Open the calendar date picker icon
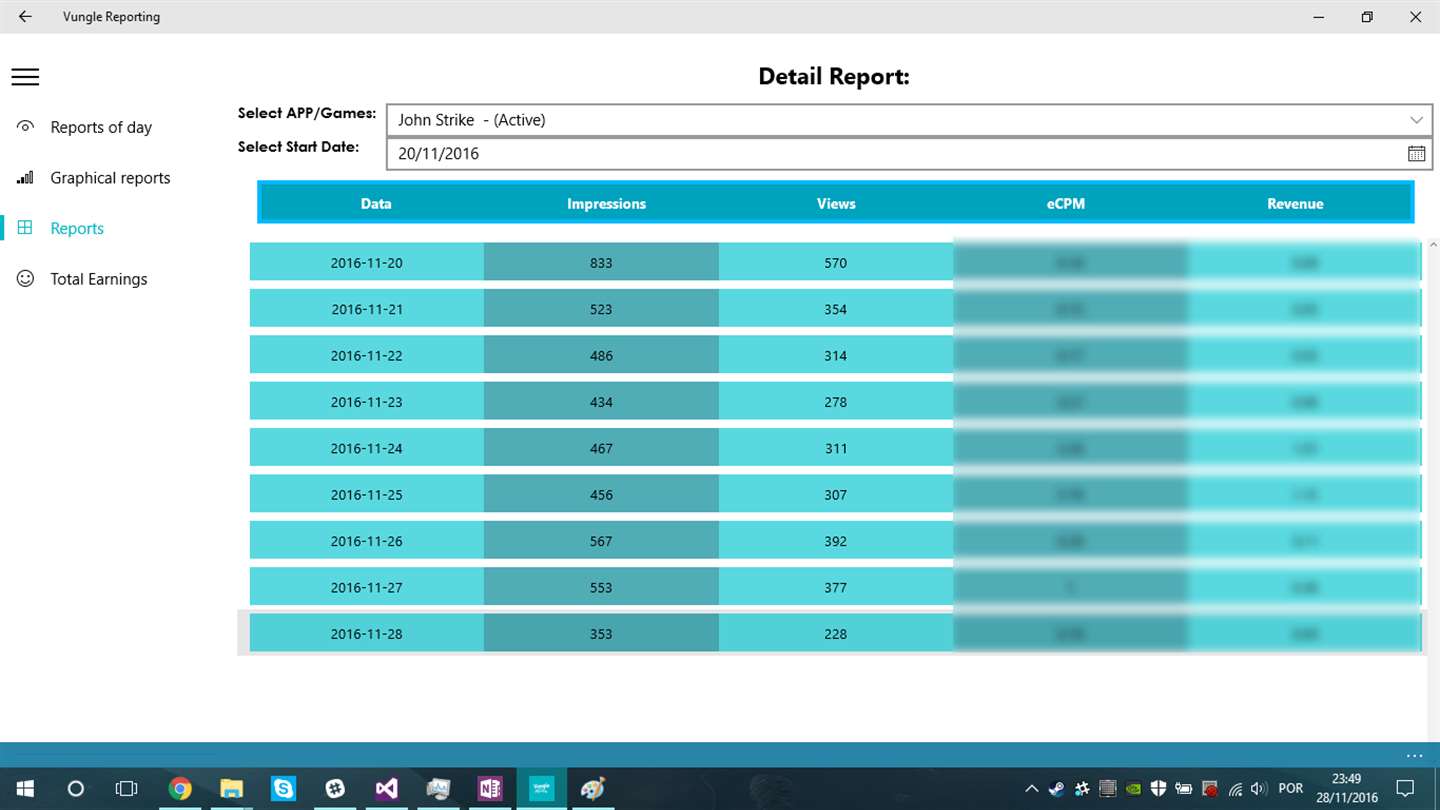Viewport: 1440px width, 810px height. (x=1416, y=153)
